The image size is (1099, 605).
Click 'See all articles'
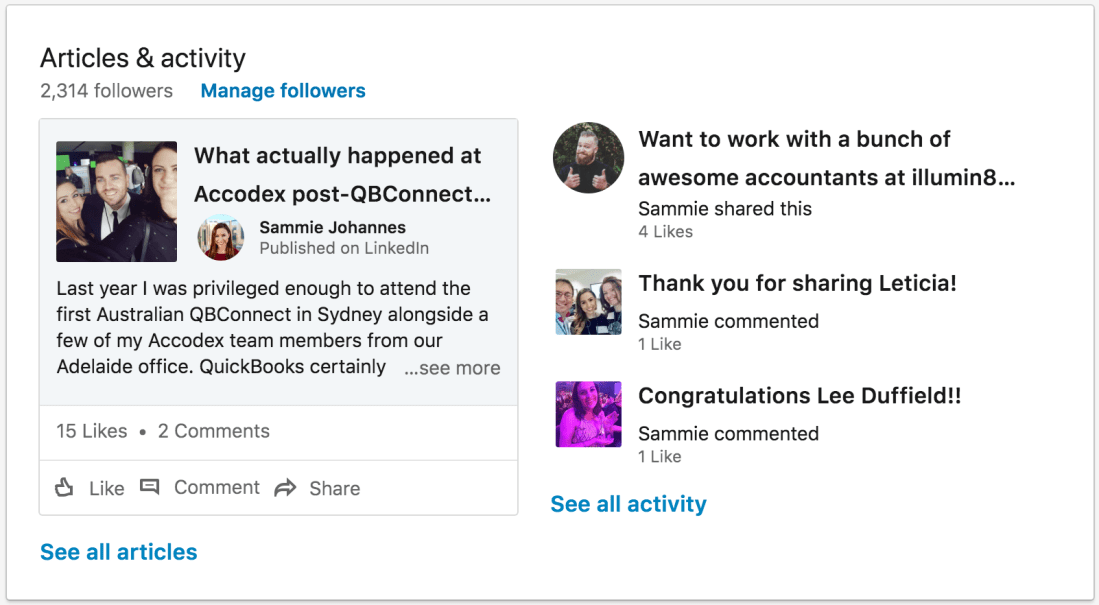(118, 551)
